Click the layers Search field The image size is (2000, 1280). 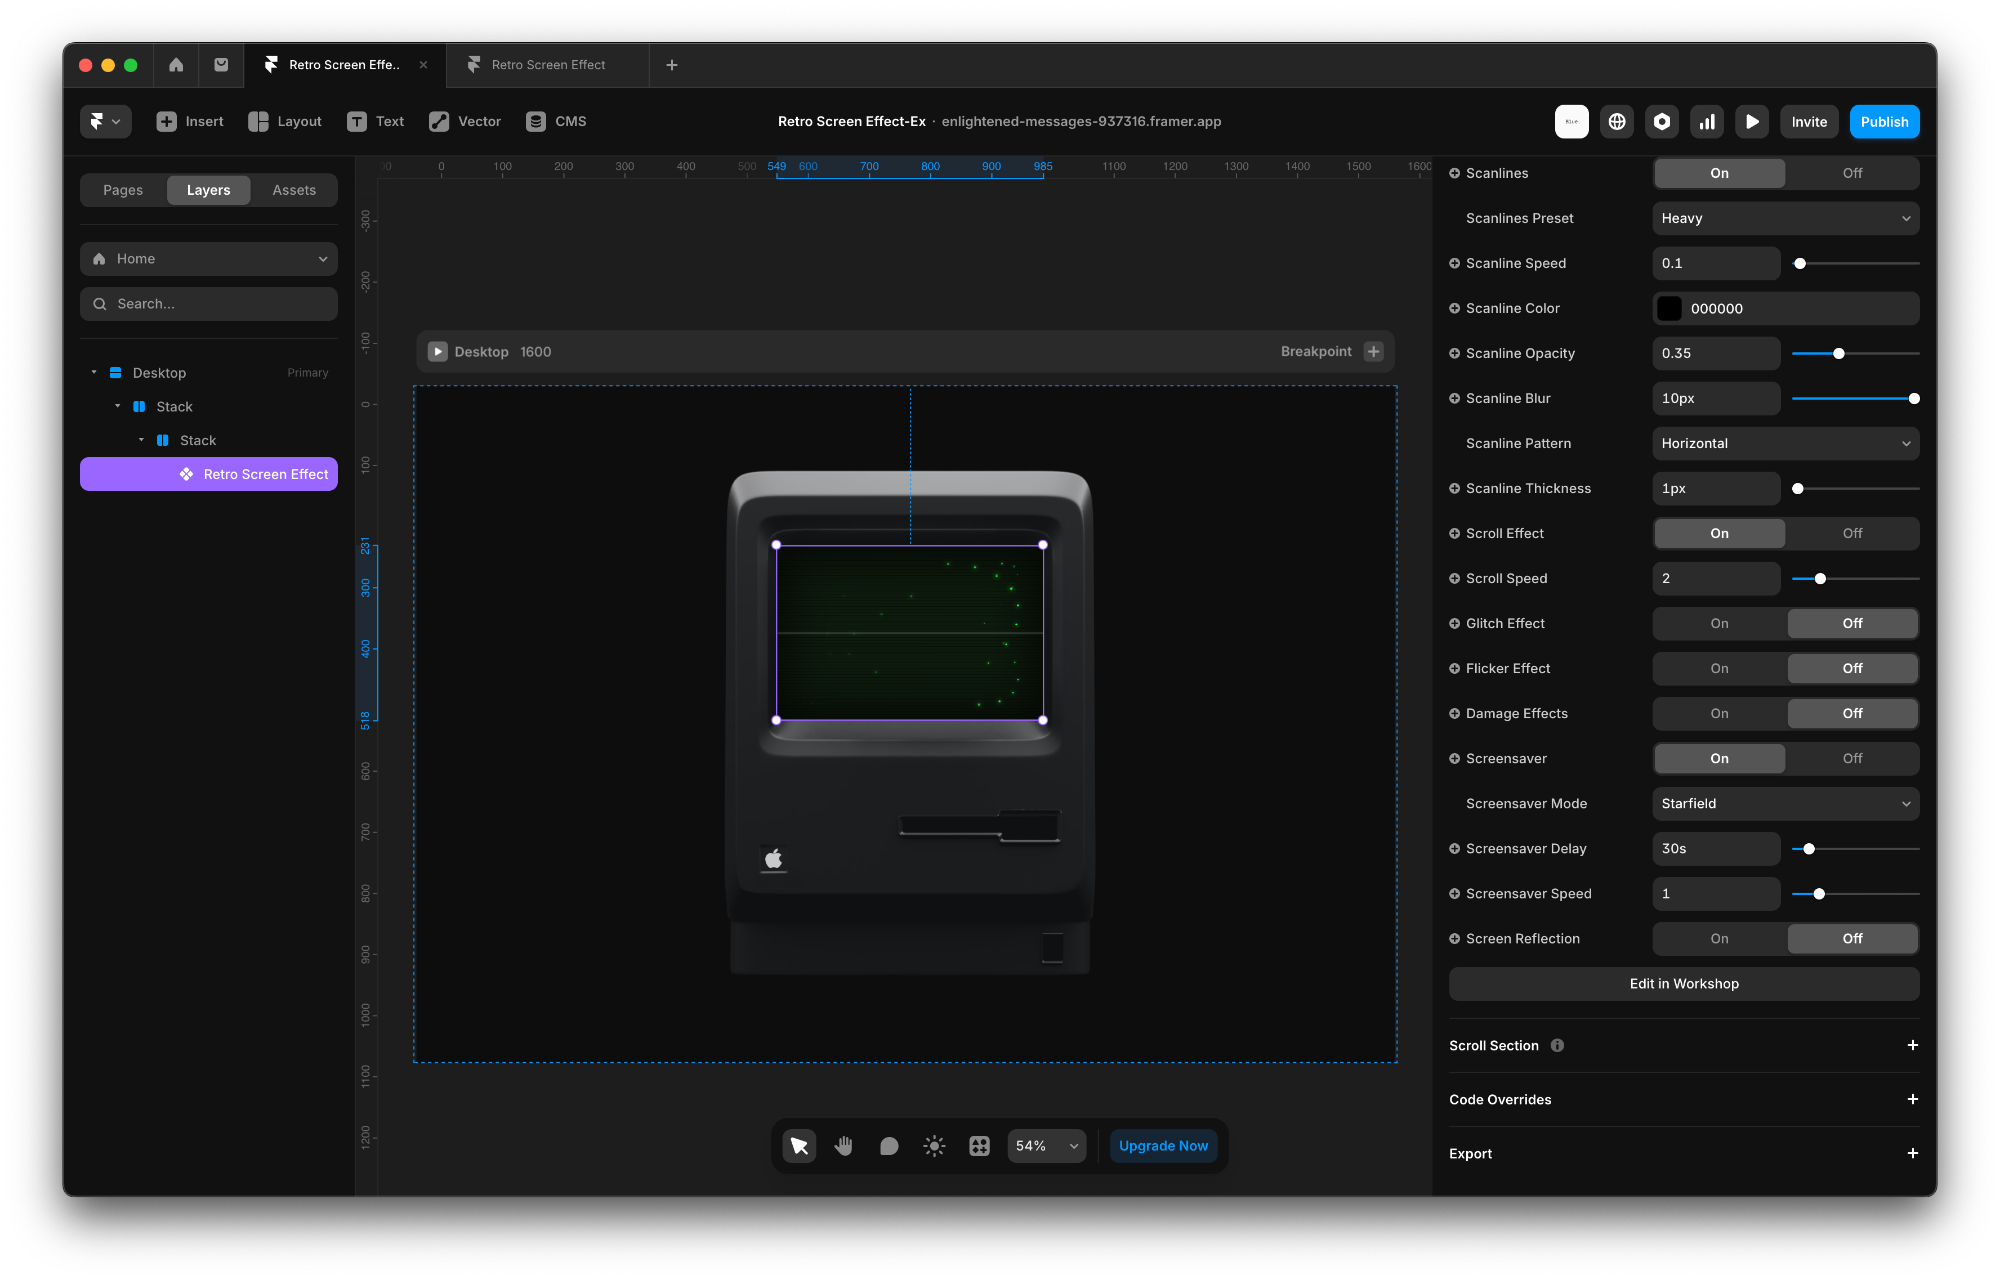pyautogui.click(x=209, y=304)
